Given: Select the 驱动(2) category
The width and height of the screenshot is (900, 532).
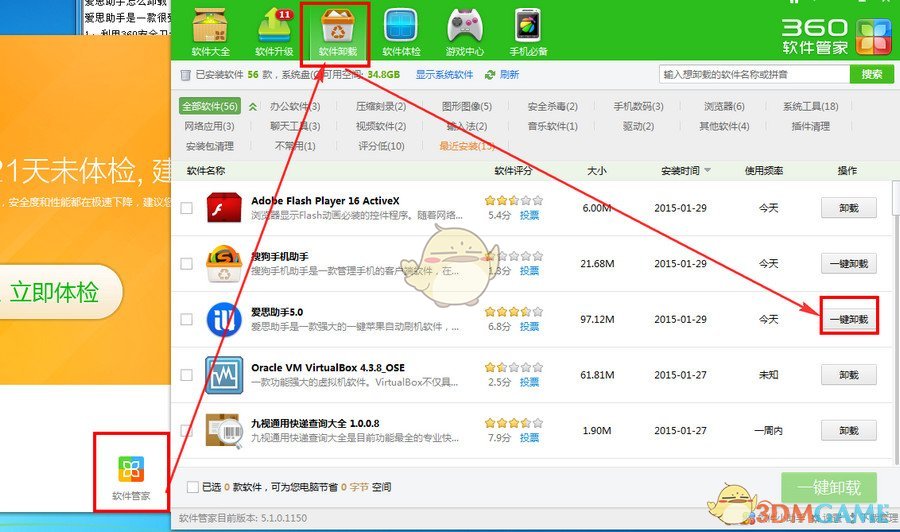Looking at the screenshot, I should point(638,126).
